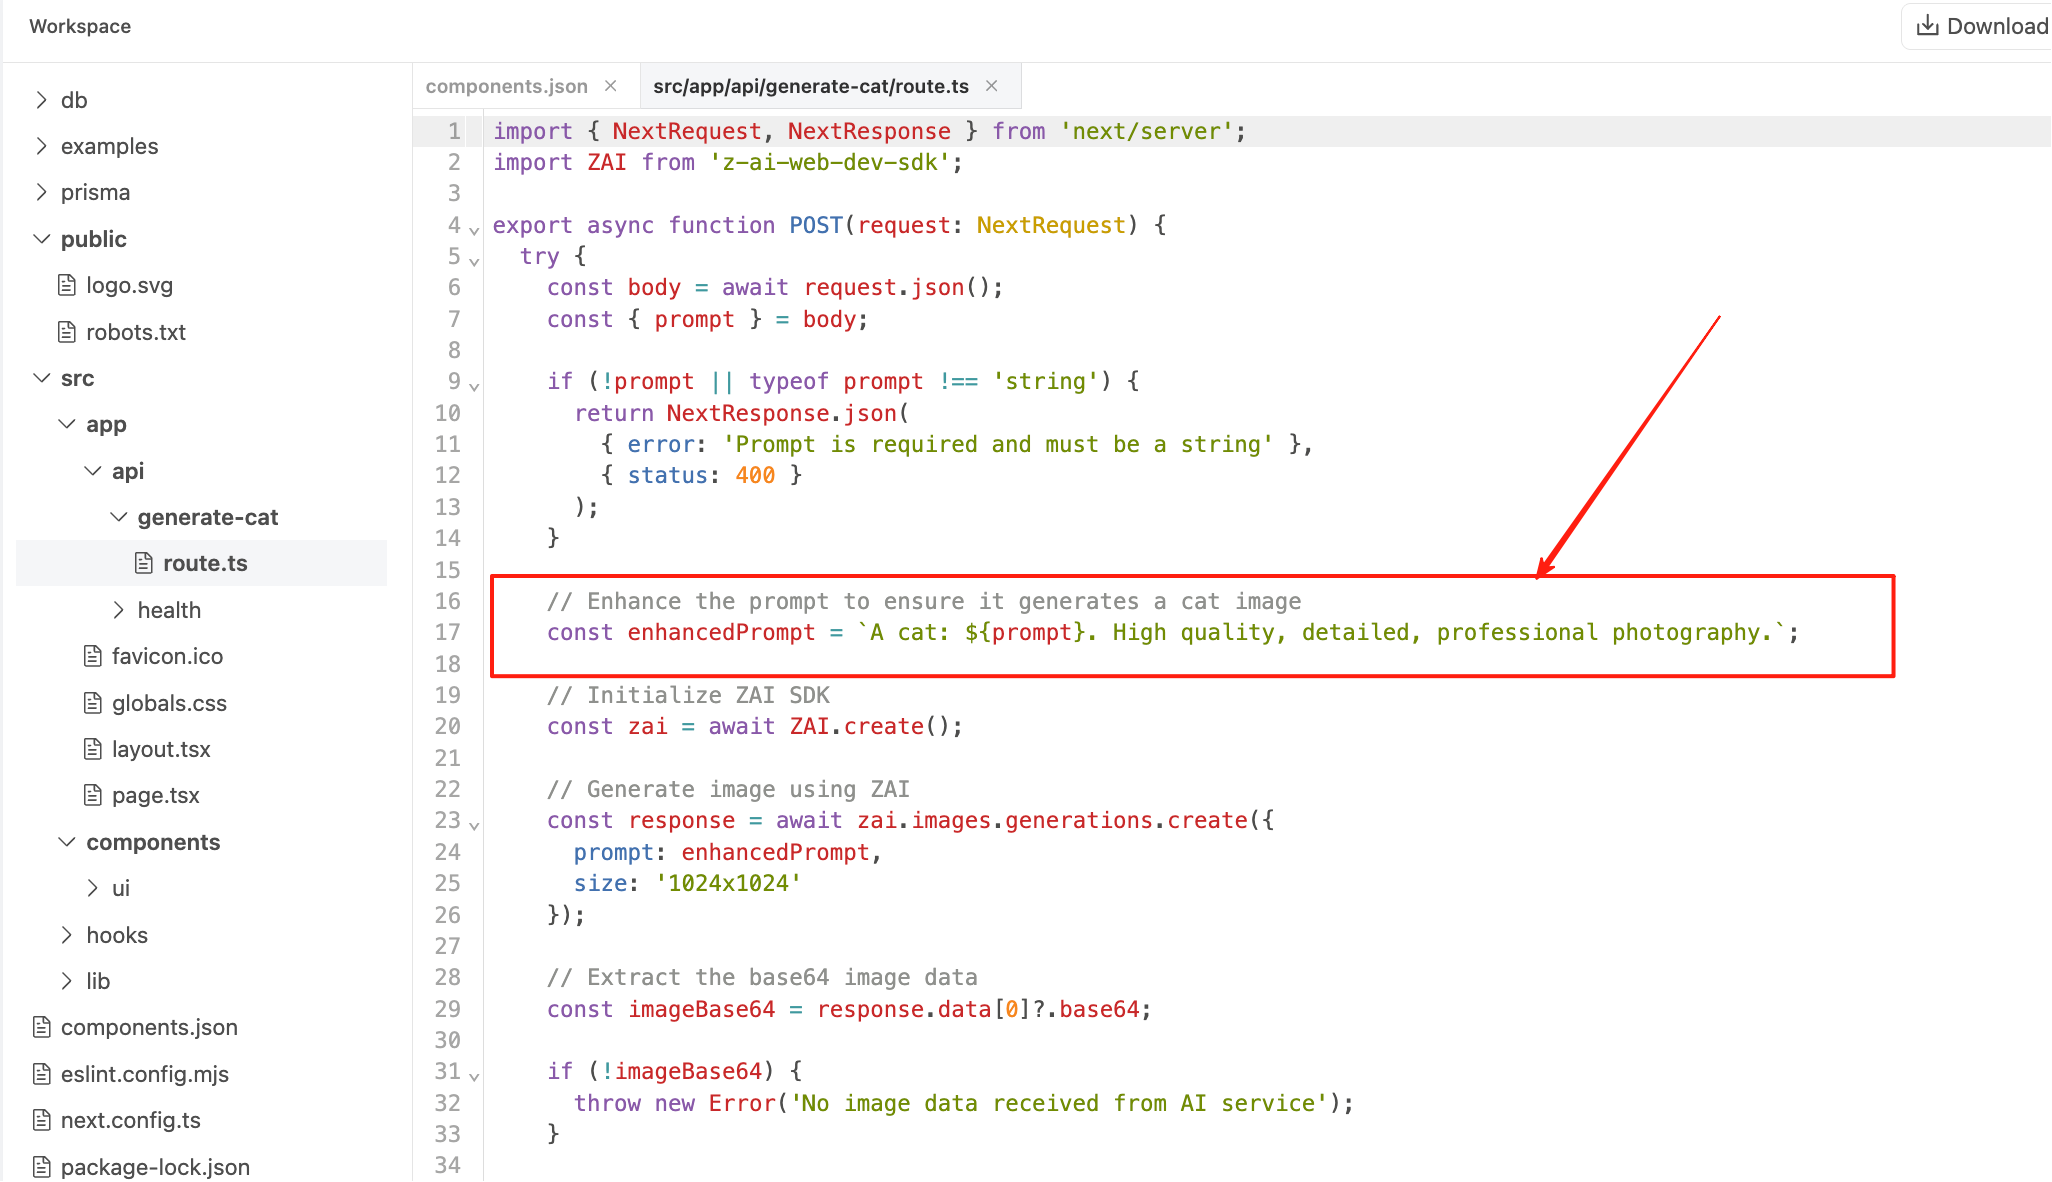Fold the if block at line 9
Viewport: 2052px width, 1182px height.
tap(474, 386)
